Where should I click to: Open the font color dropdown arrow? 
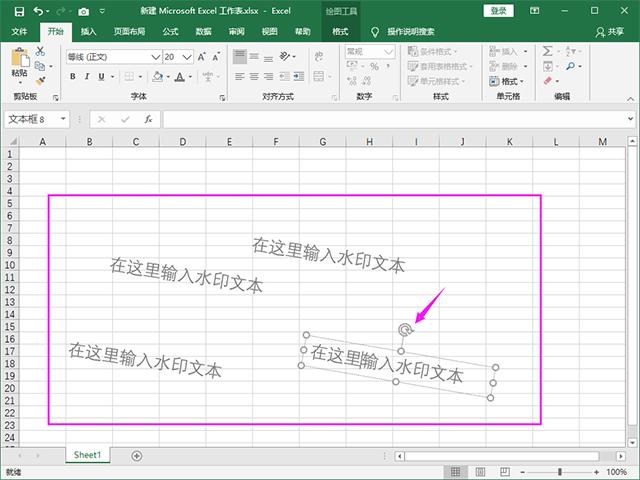(190, 77)
